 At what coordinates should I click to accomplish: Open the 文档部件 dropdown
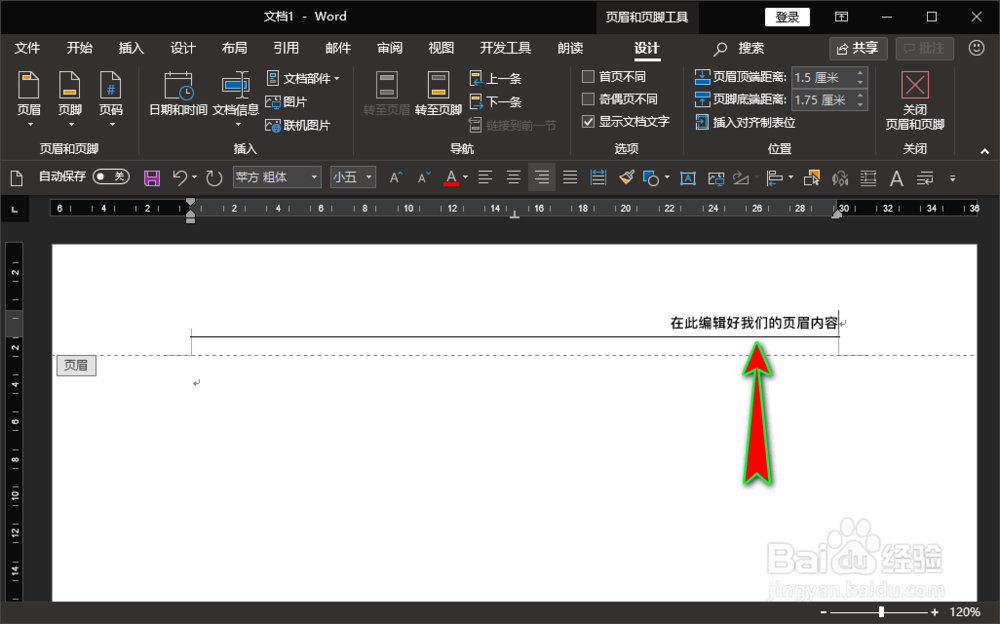click(298, 78)
